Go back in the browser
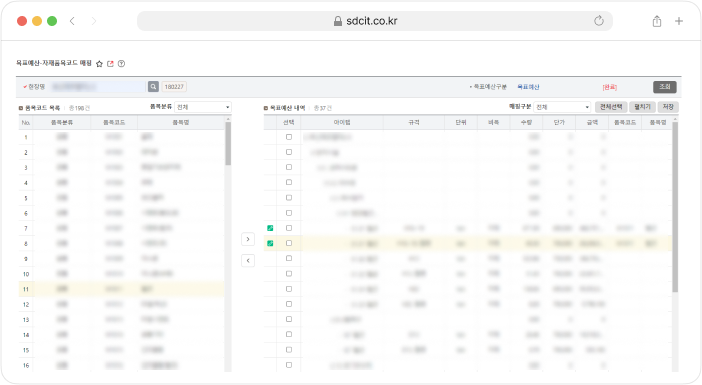Screen dimensions: 702x385 (72, 21)
